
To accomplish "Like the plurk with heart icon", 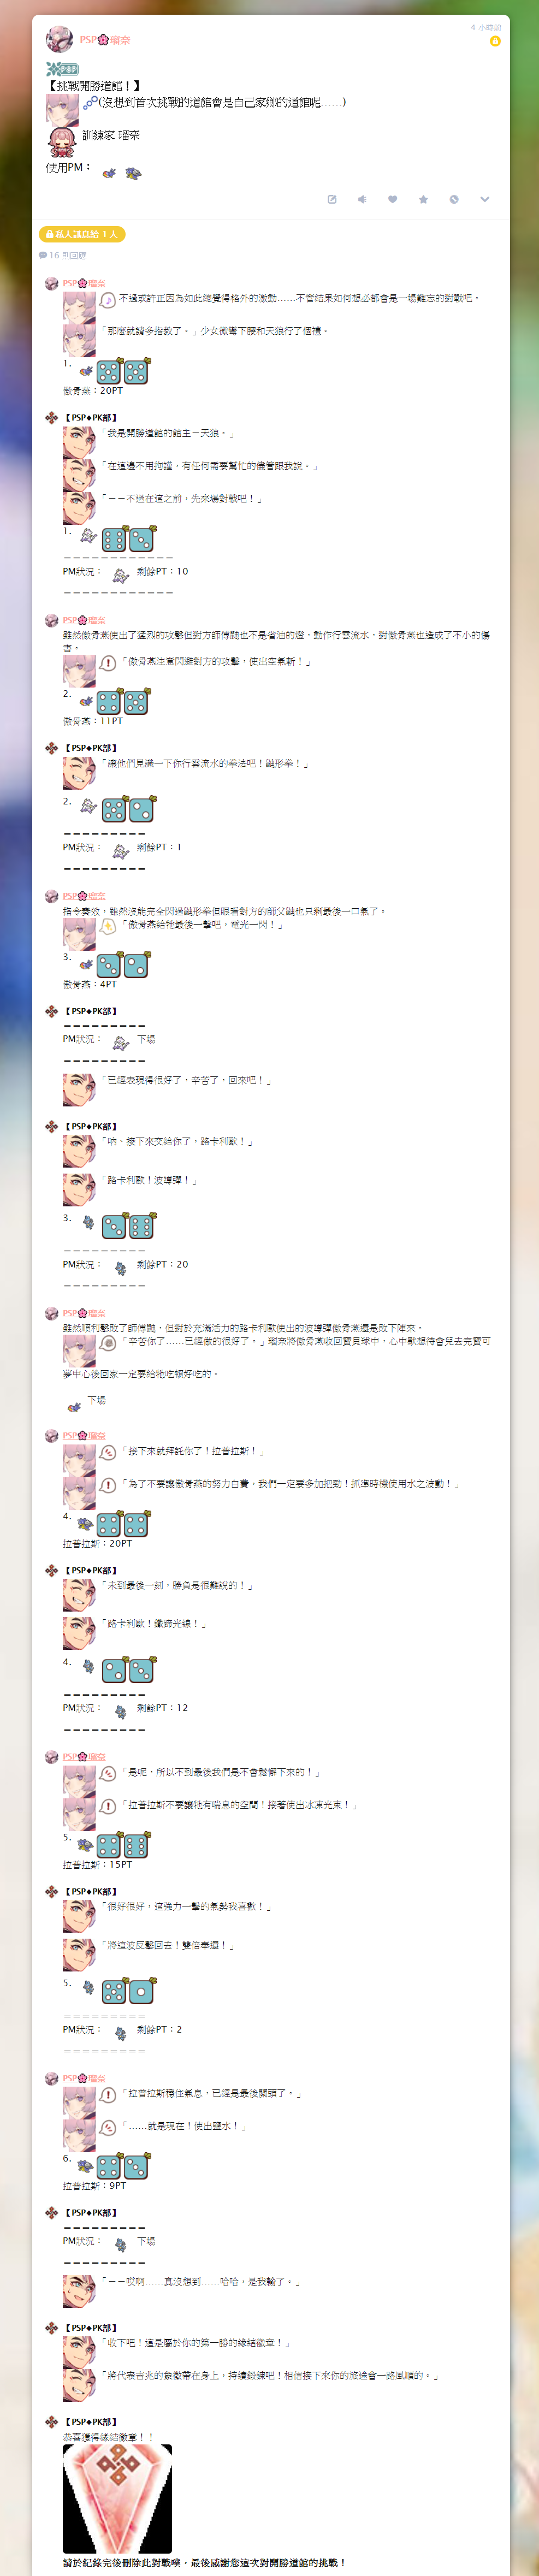I will click(x=393, y=199).
